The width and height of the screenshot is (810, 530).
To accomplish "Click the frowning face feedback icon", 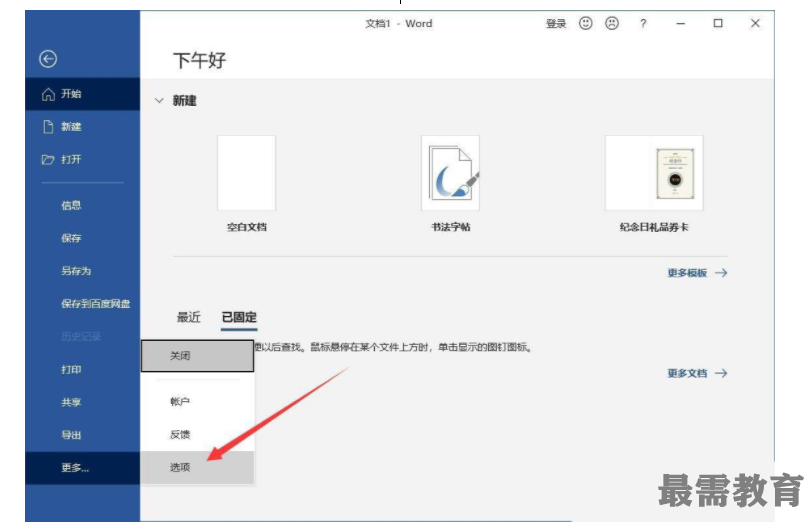I will 612,23.
